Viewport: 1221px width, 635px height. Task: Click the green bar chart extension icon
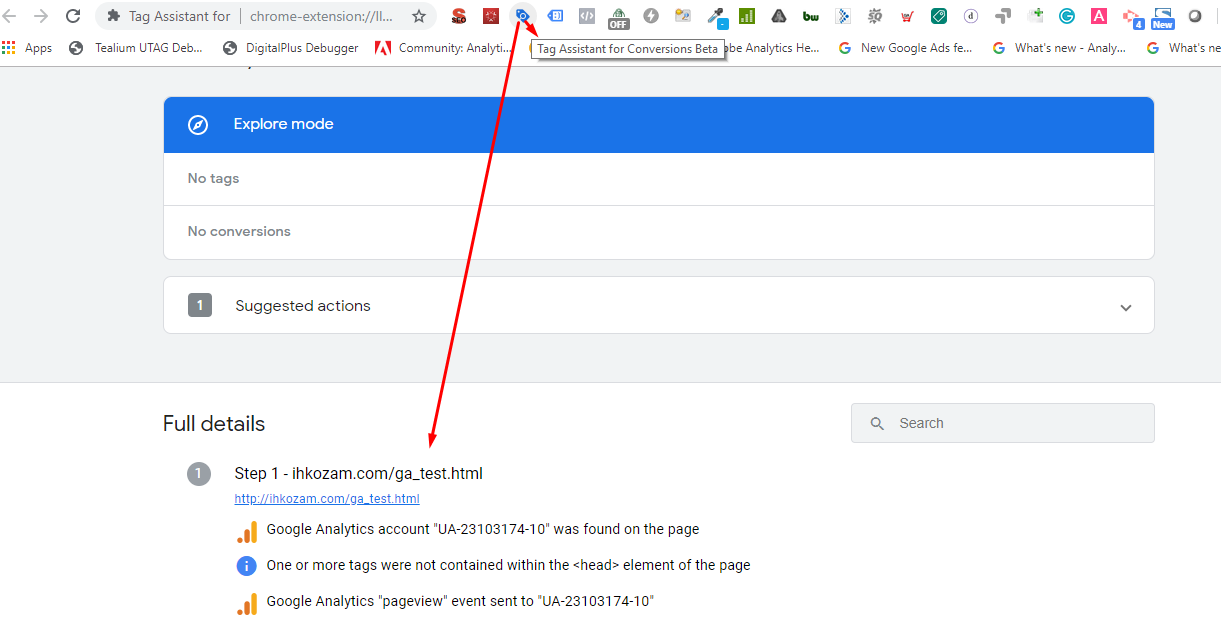coord(747,16)
